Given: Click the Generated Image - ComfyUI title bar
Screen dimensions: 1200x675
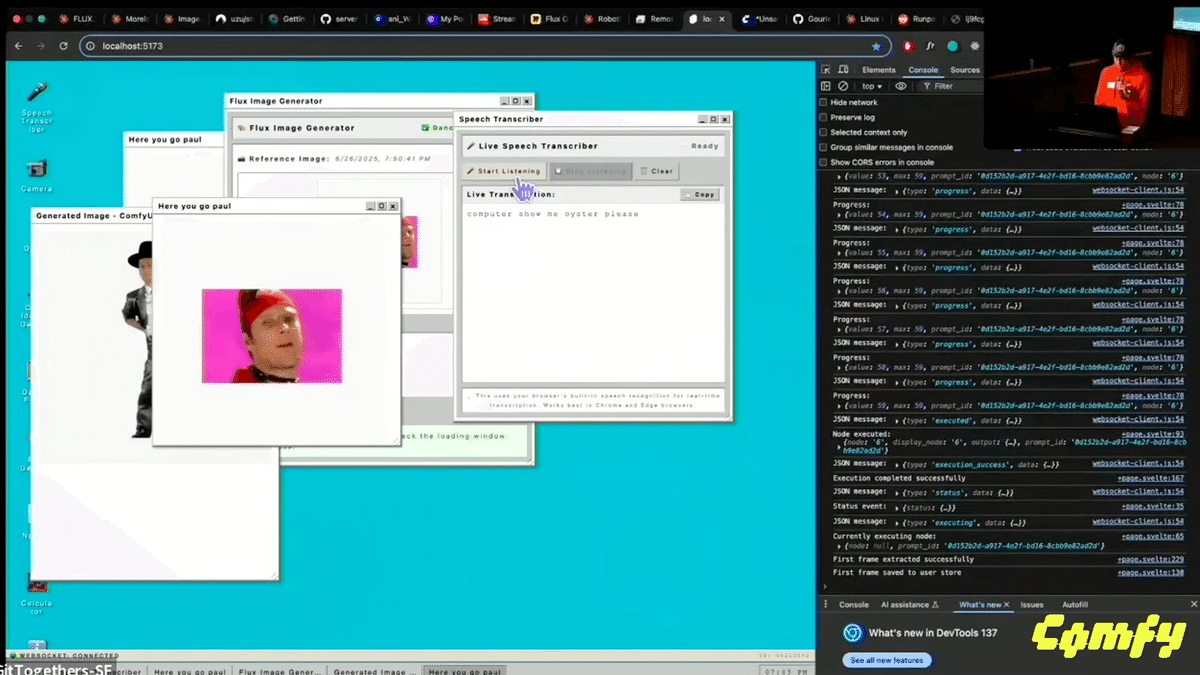Looking at the screenshot, I should coord(92,215).
